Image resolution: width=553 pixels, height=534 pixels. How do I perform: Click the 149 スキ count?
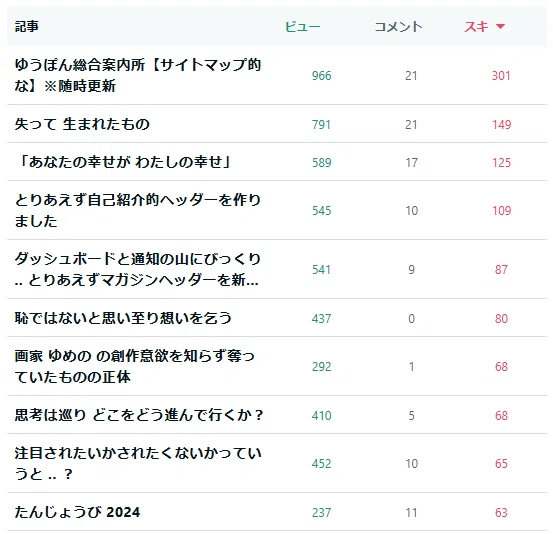[502, 125]
